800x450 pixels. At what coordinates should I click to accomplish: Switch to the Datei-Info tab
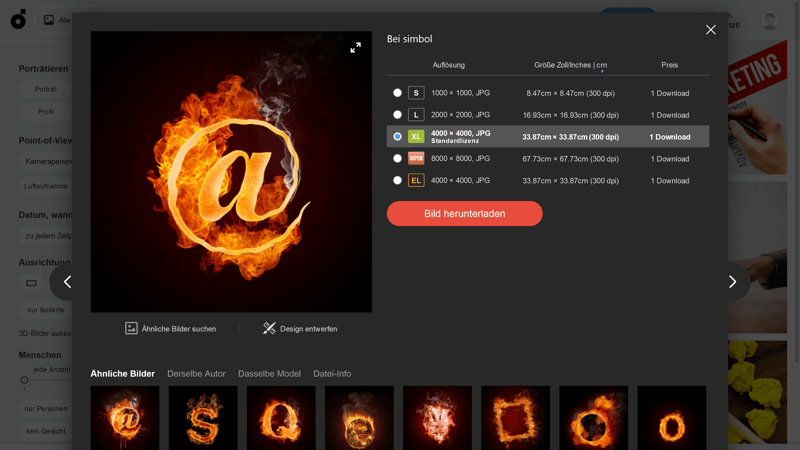coord(332,374)
